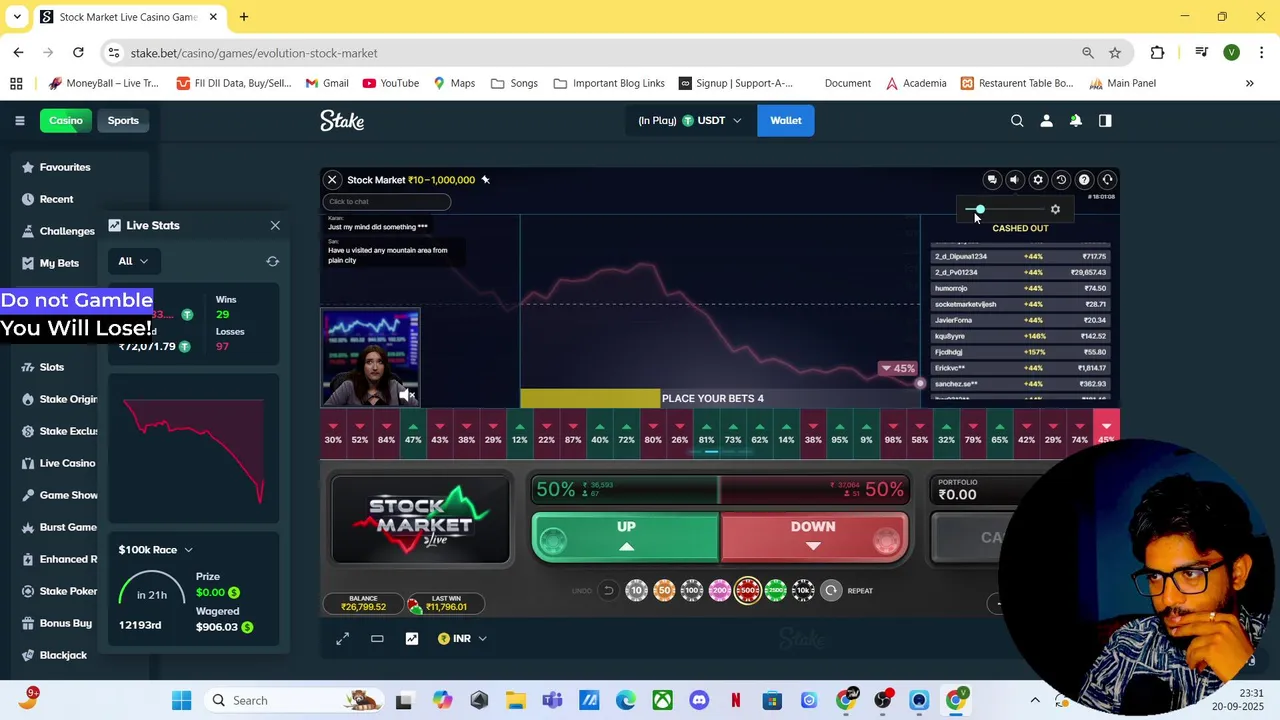Select the 2500 chip

tap(775, 591)
